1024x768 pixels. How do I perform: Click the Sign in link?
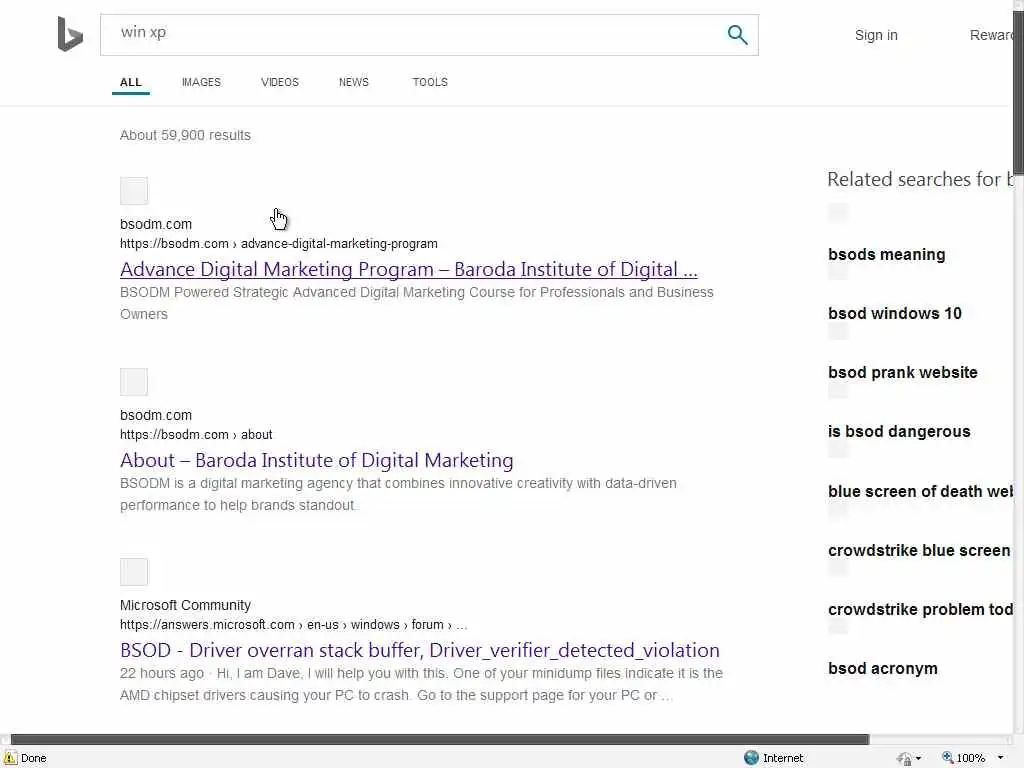876,35
